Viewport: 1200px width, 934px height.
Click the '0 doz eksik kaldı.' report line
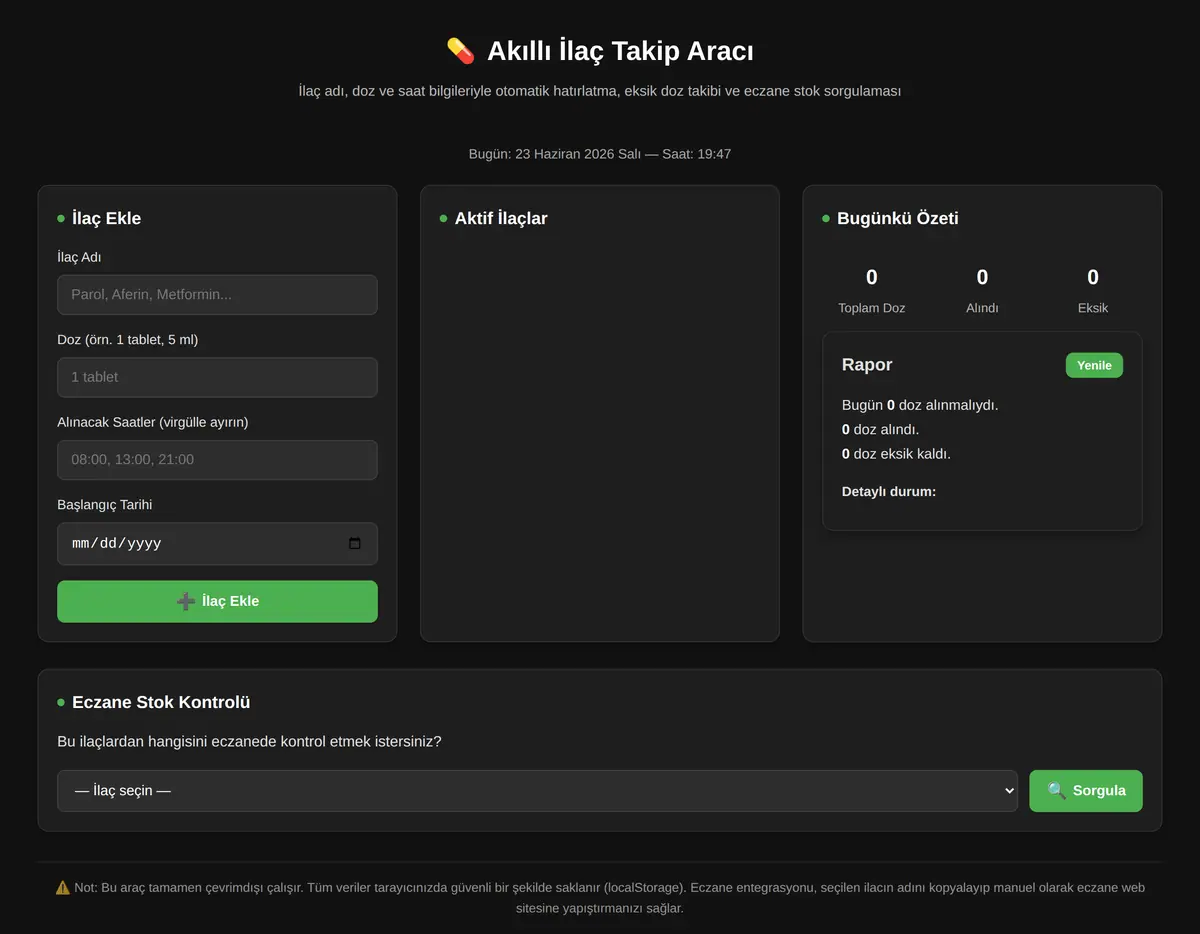(x=896, y=453)
